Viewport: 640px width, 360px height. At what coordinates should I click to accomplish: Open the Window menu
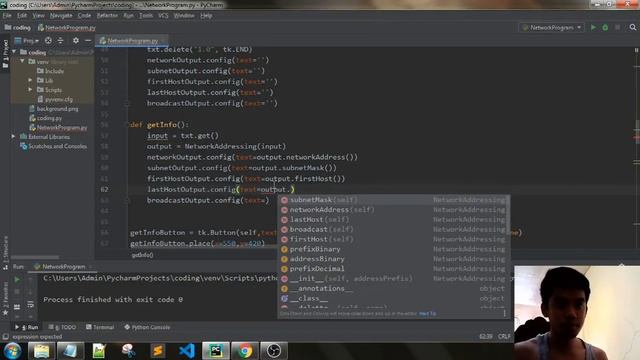click(184, 16)
